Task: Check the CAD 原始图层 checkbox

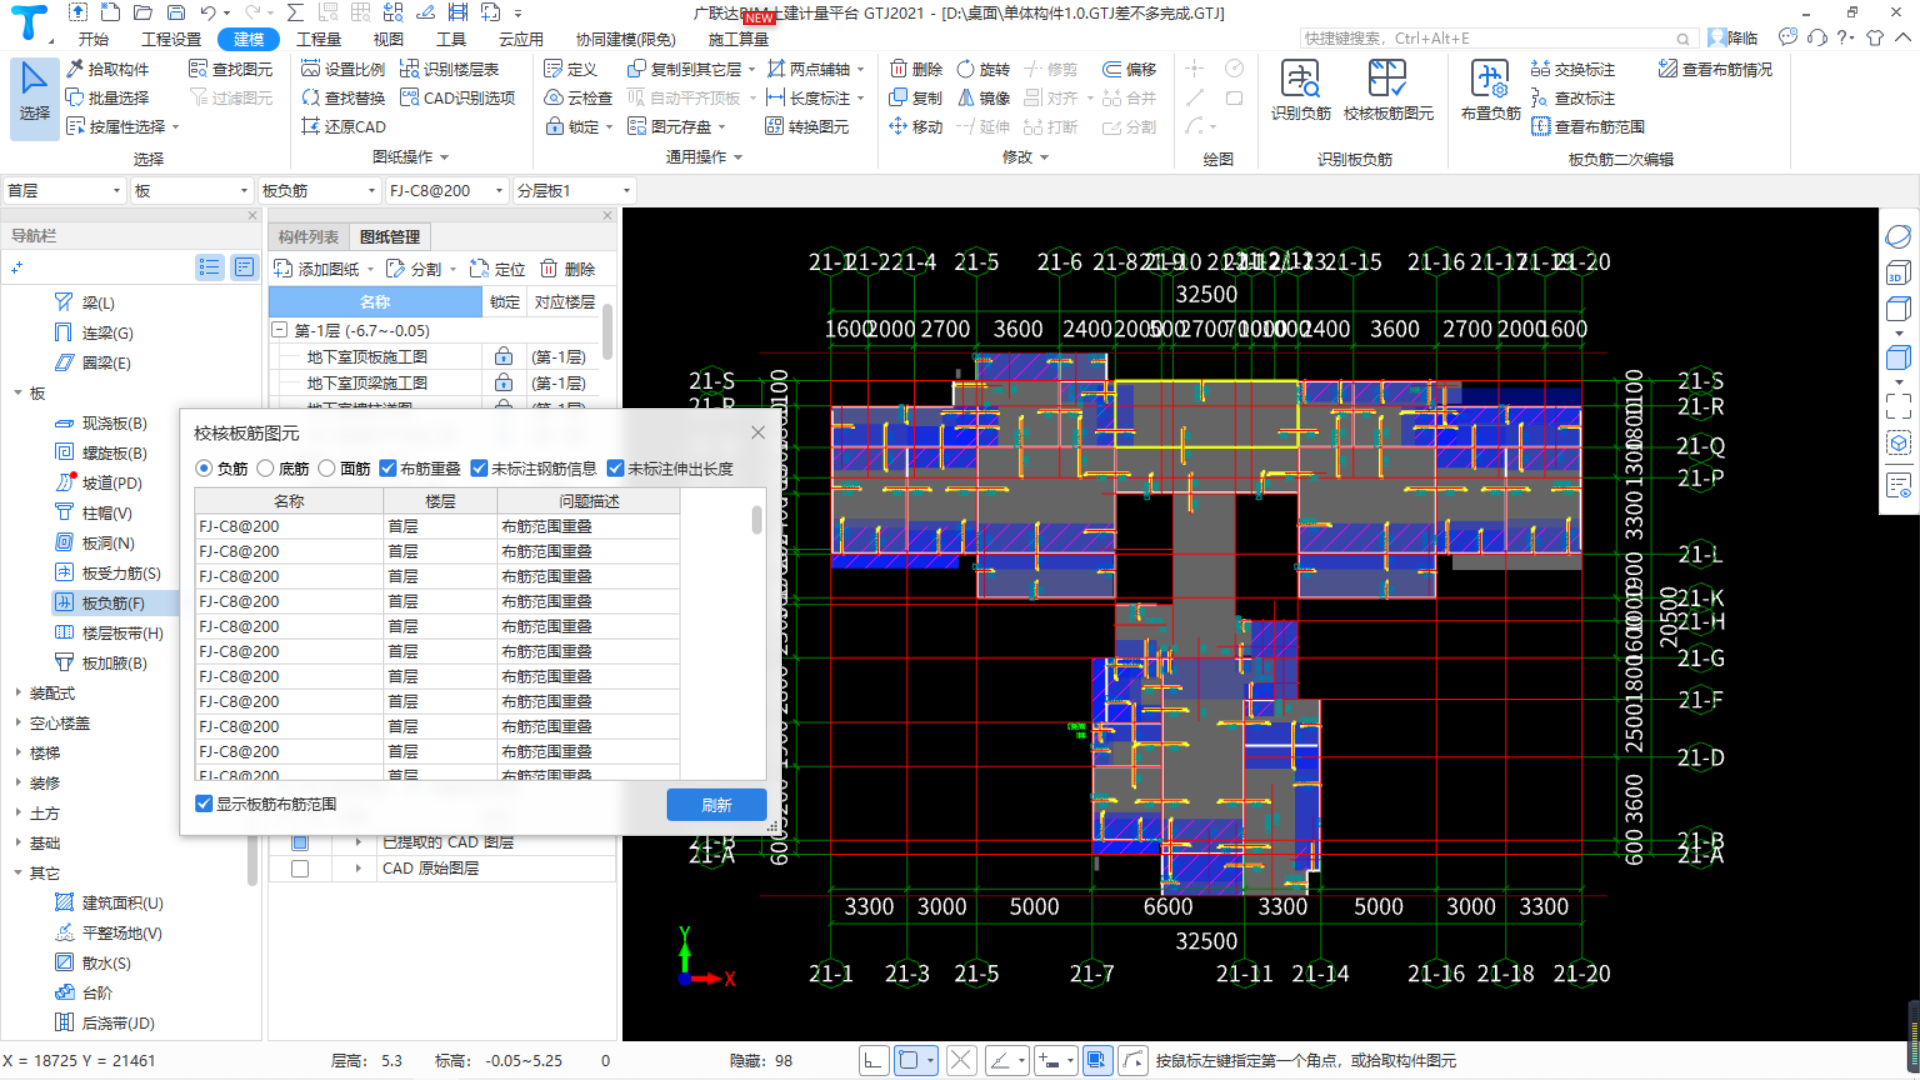Action: coord(300,868)
